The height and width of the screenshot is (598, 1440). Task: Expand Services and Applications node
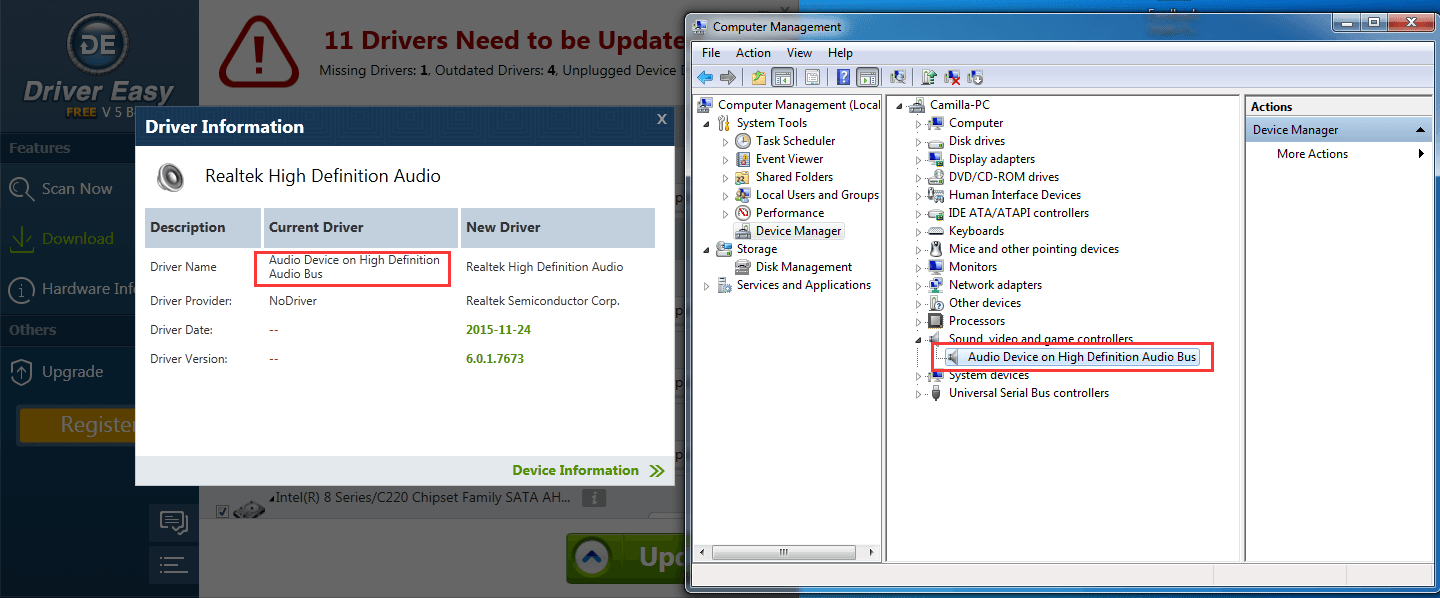click(x=708, y=285)
